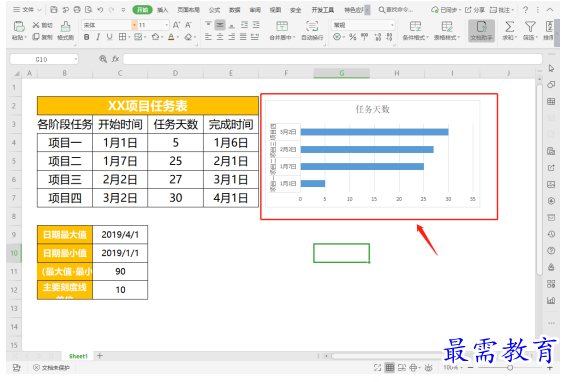
Task: Apply percent style number format
Action: (x=352, y=37)
